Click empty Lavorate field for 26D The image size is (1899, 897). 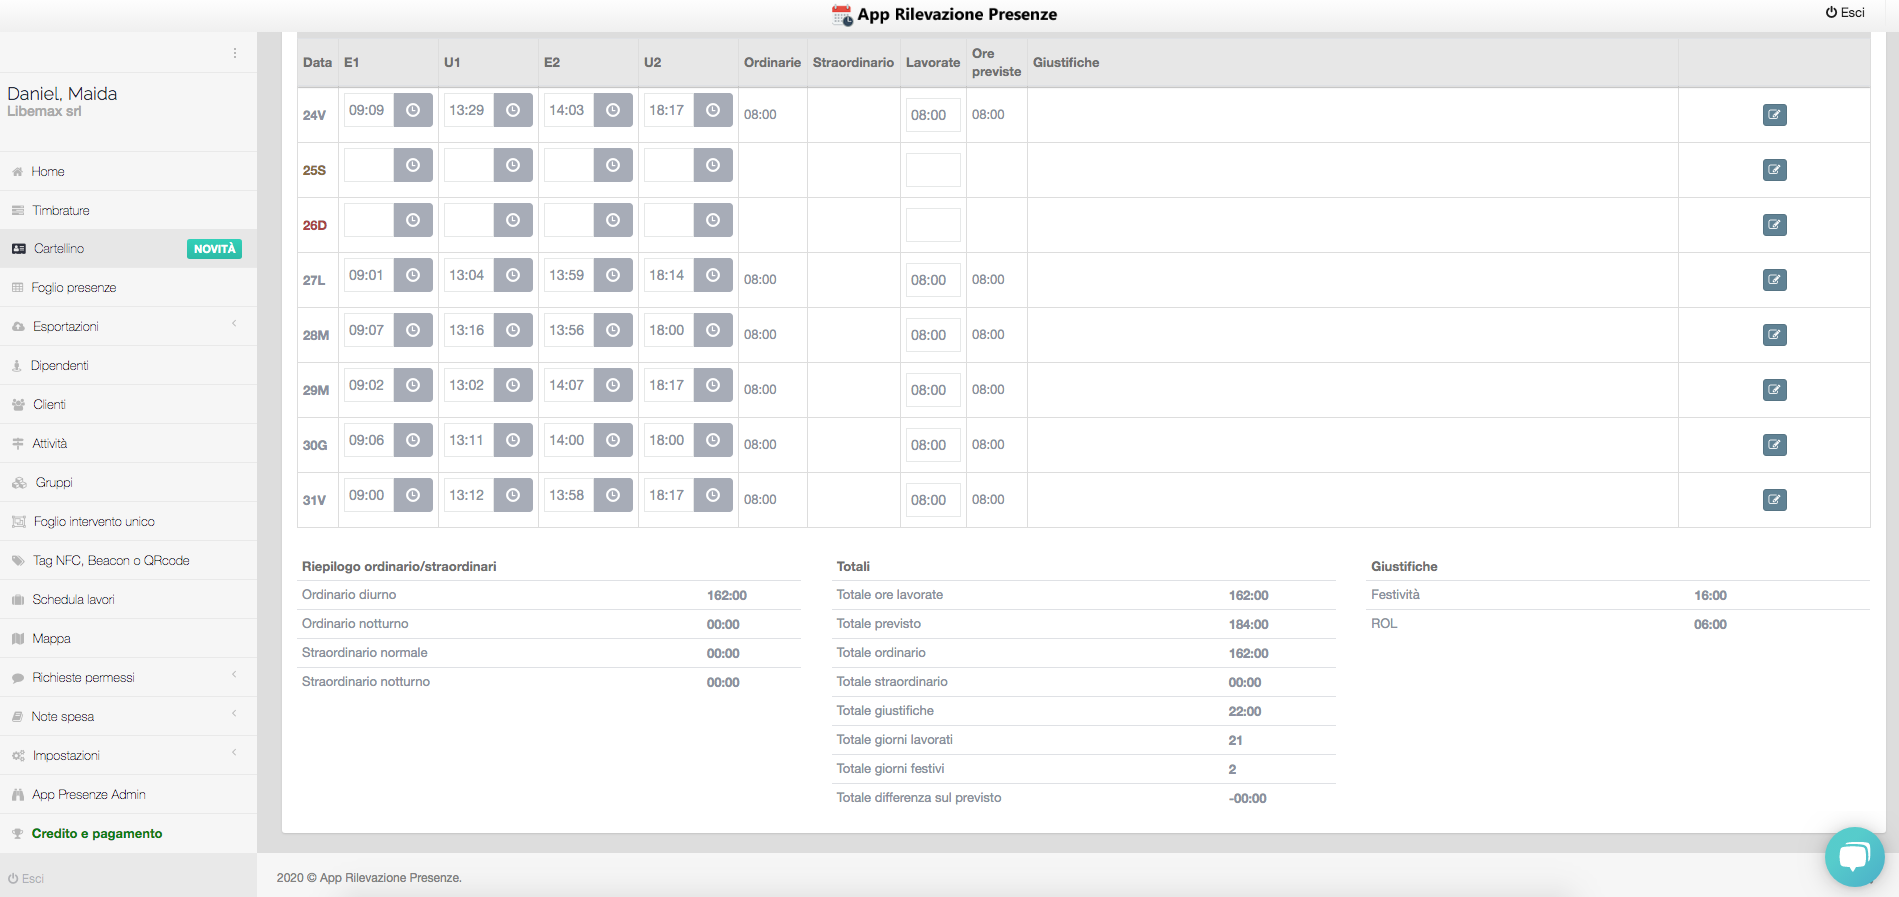point(933,225)
